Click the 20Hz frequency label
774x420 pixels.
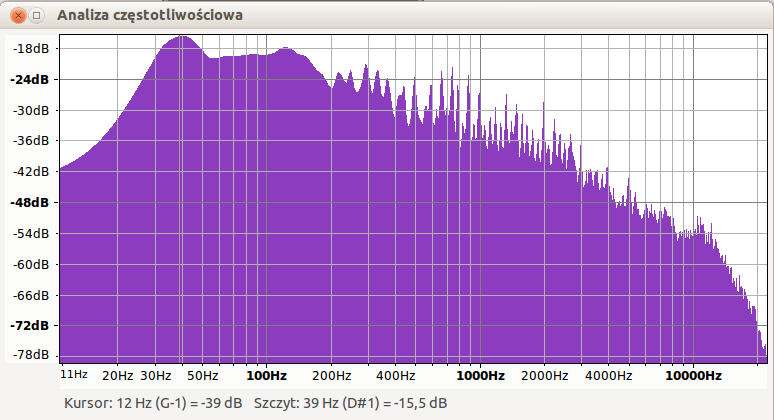pos(117,376)
